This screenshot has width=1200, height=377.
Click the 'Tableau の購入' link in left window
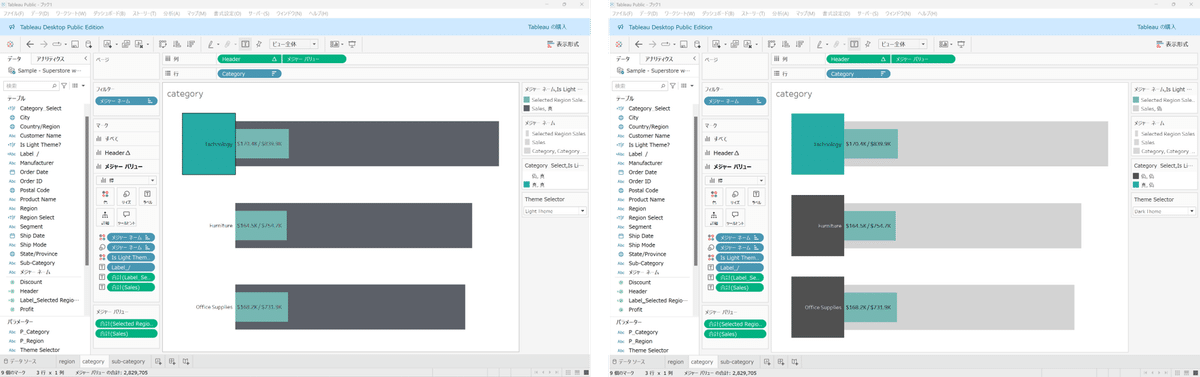point(546,28)
